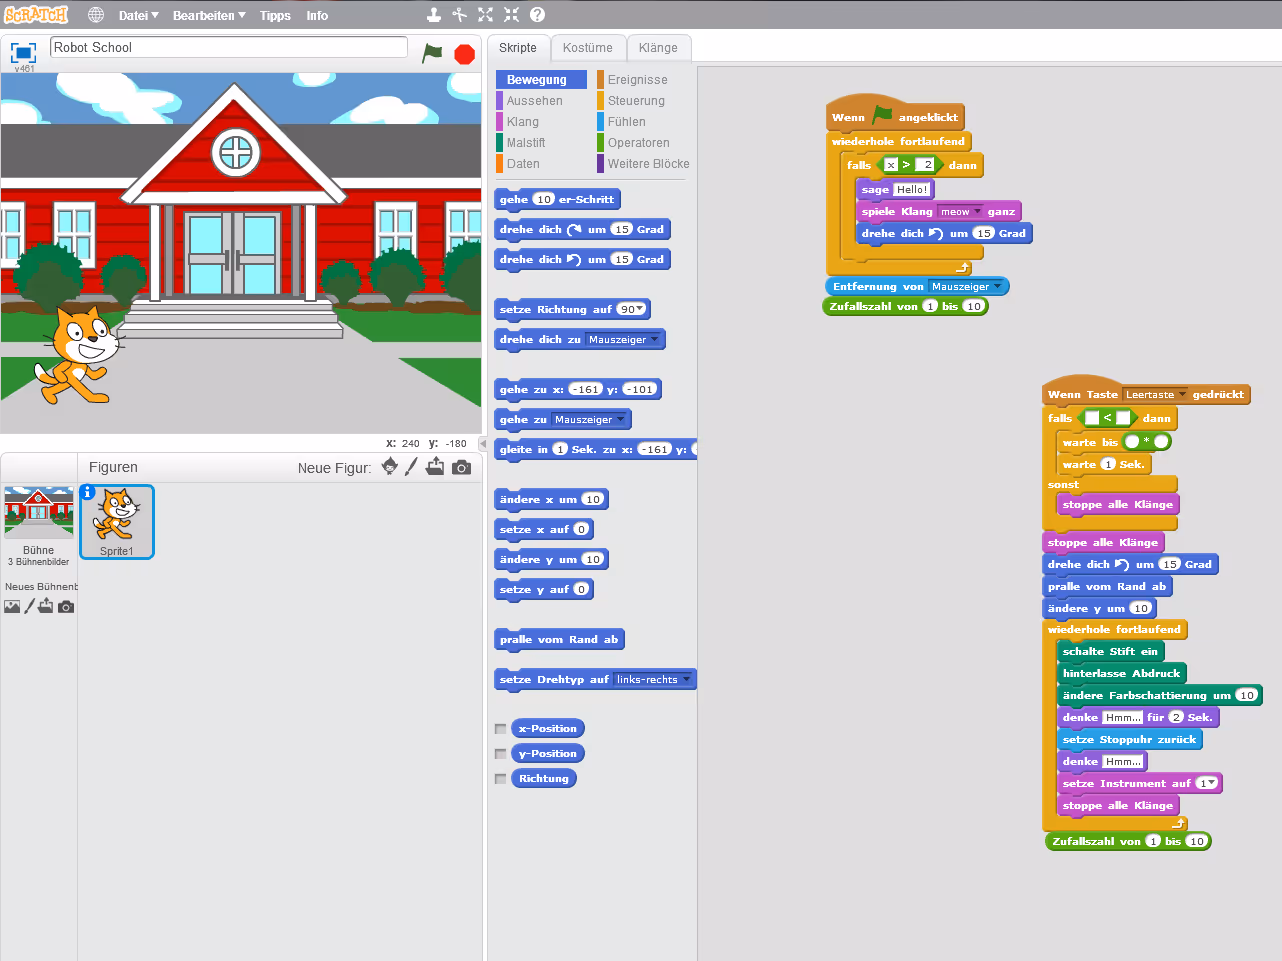Image resolution: width=1282 pixels, height=961 pixels.
Task: Click the green flag to start the project
Action: (432, 54)
